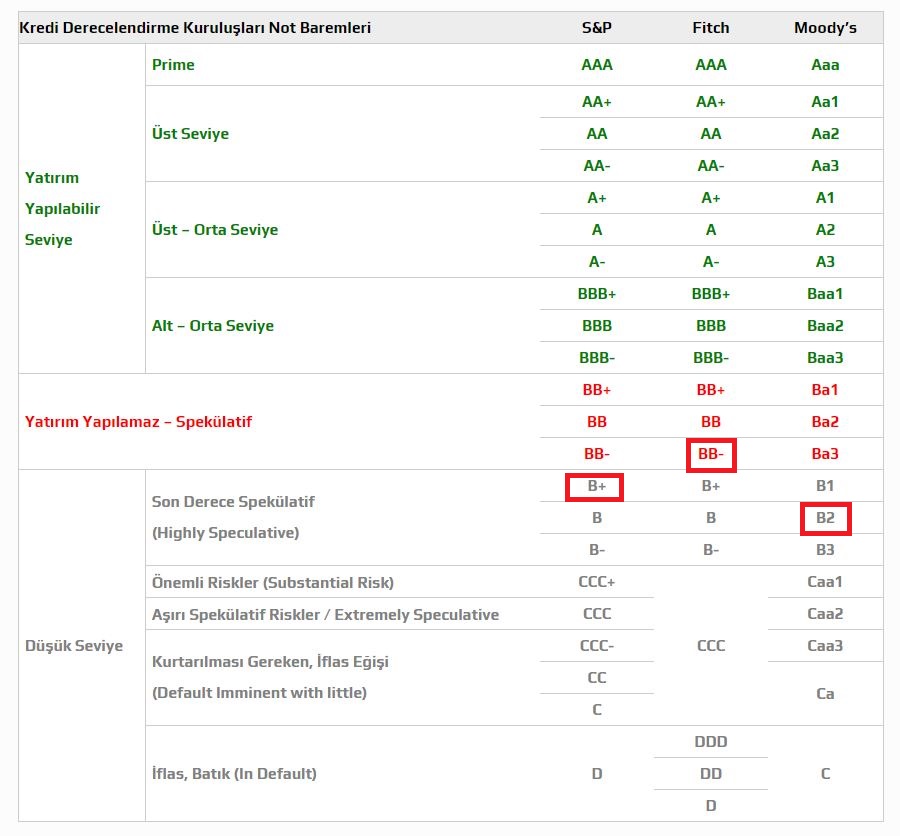This screenshot has height=836, width=900.
Task: Select "A+" in the S&P column
Action: pyautogui.click(x=596, y=198)
